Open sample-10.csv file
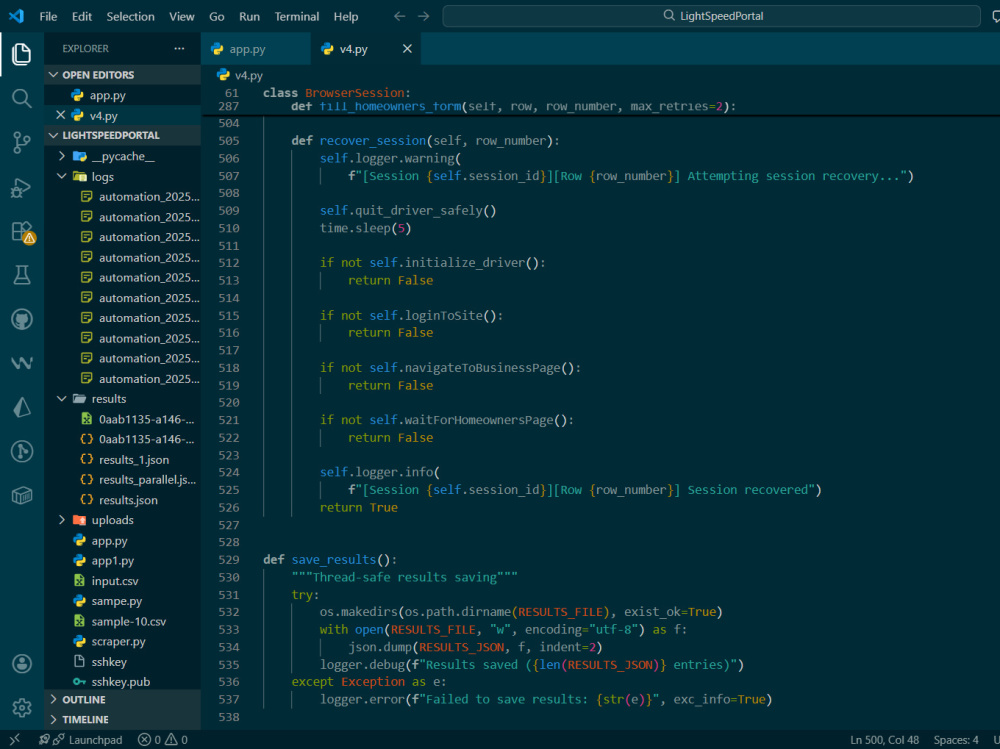 (122, 621)
